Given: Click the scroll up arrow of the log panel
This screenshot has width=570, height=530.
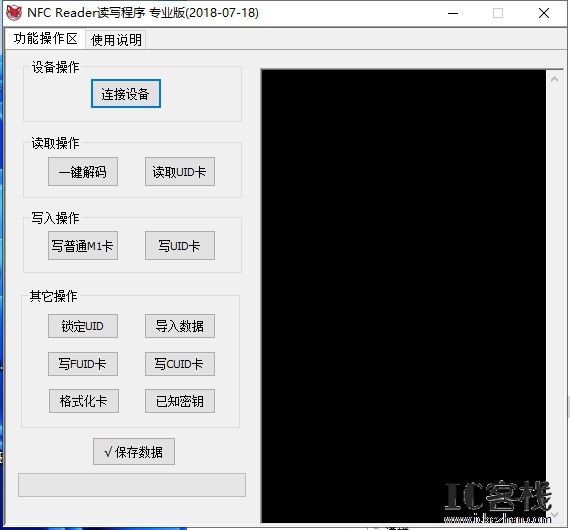Looking at the screenshot, I should [x=554, y=79].
